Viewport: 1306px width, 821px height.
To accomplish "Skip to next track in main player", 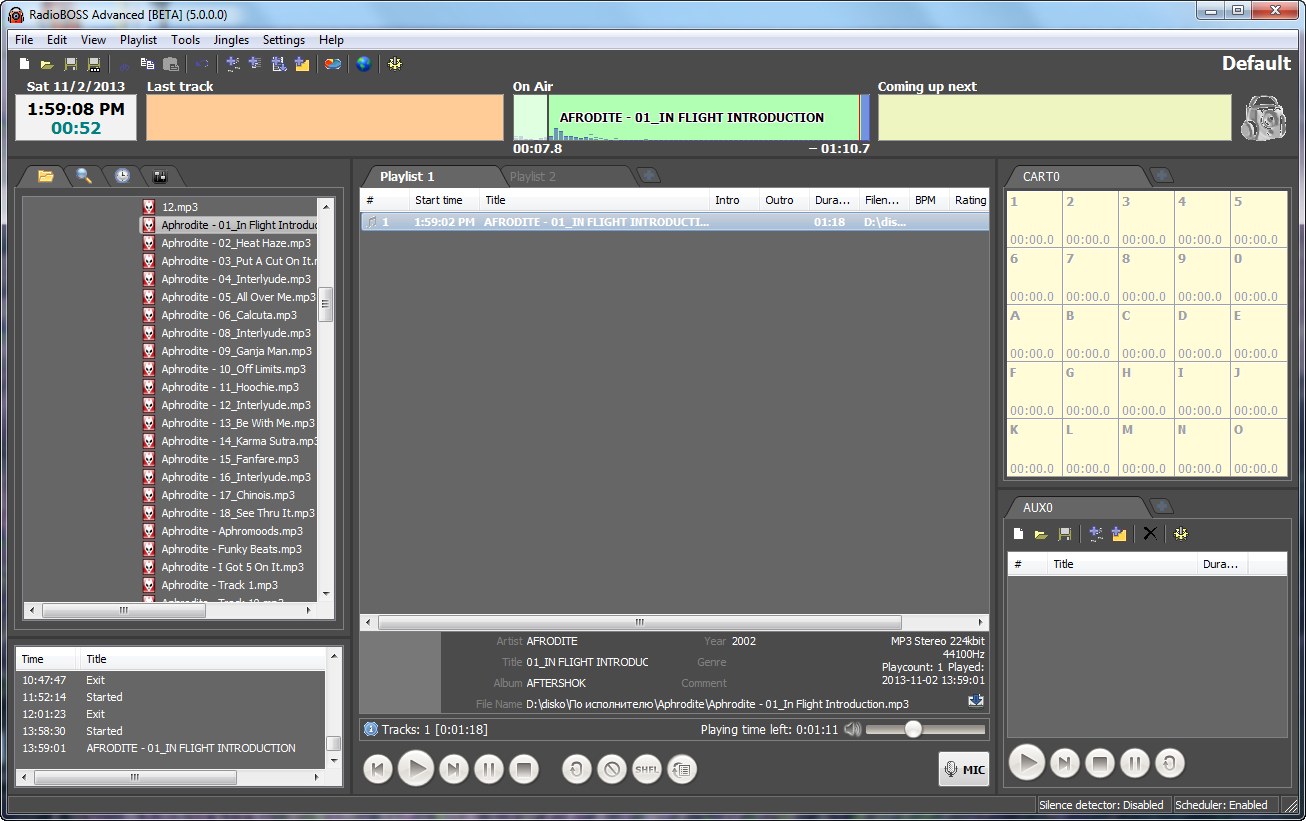I will click(453, 769).
